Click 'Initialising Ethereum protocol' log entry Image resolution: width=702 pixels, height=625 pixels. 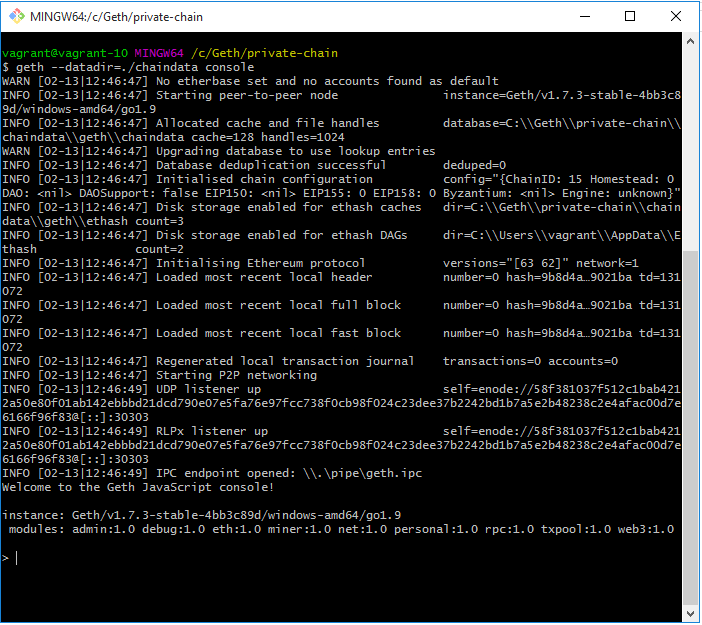point(261,263)
